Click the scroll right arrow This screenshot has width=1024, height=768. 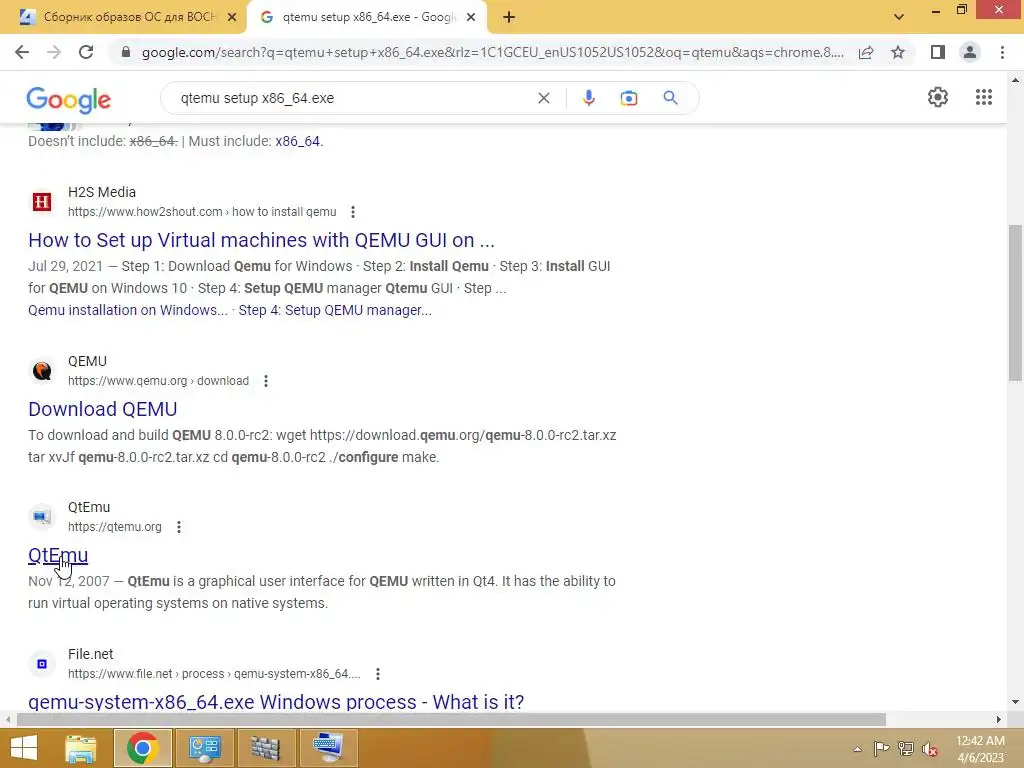[999, 720]
